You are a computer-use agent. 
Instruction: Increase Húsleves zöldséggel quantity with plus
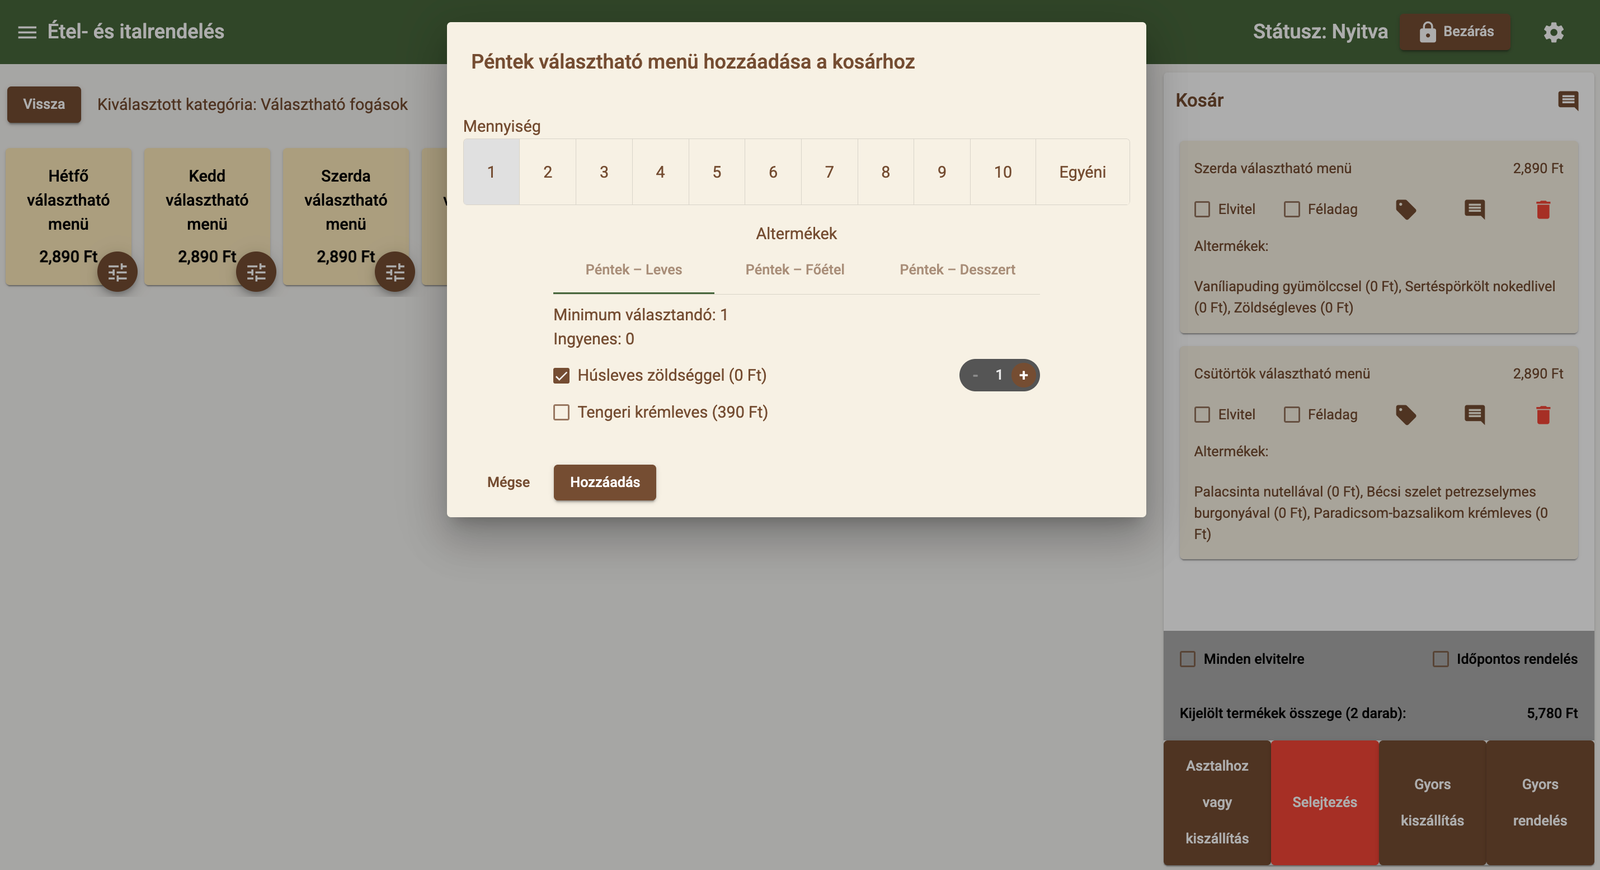(1023, 375)
